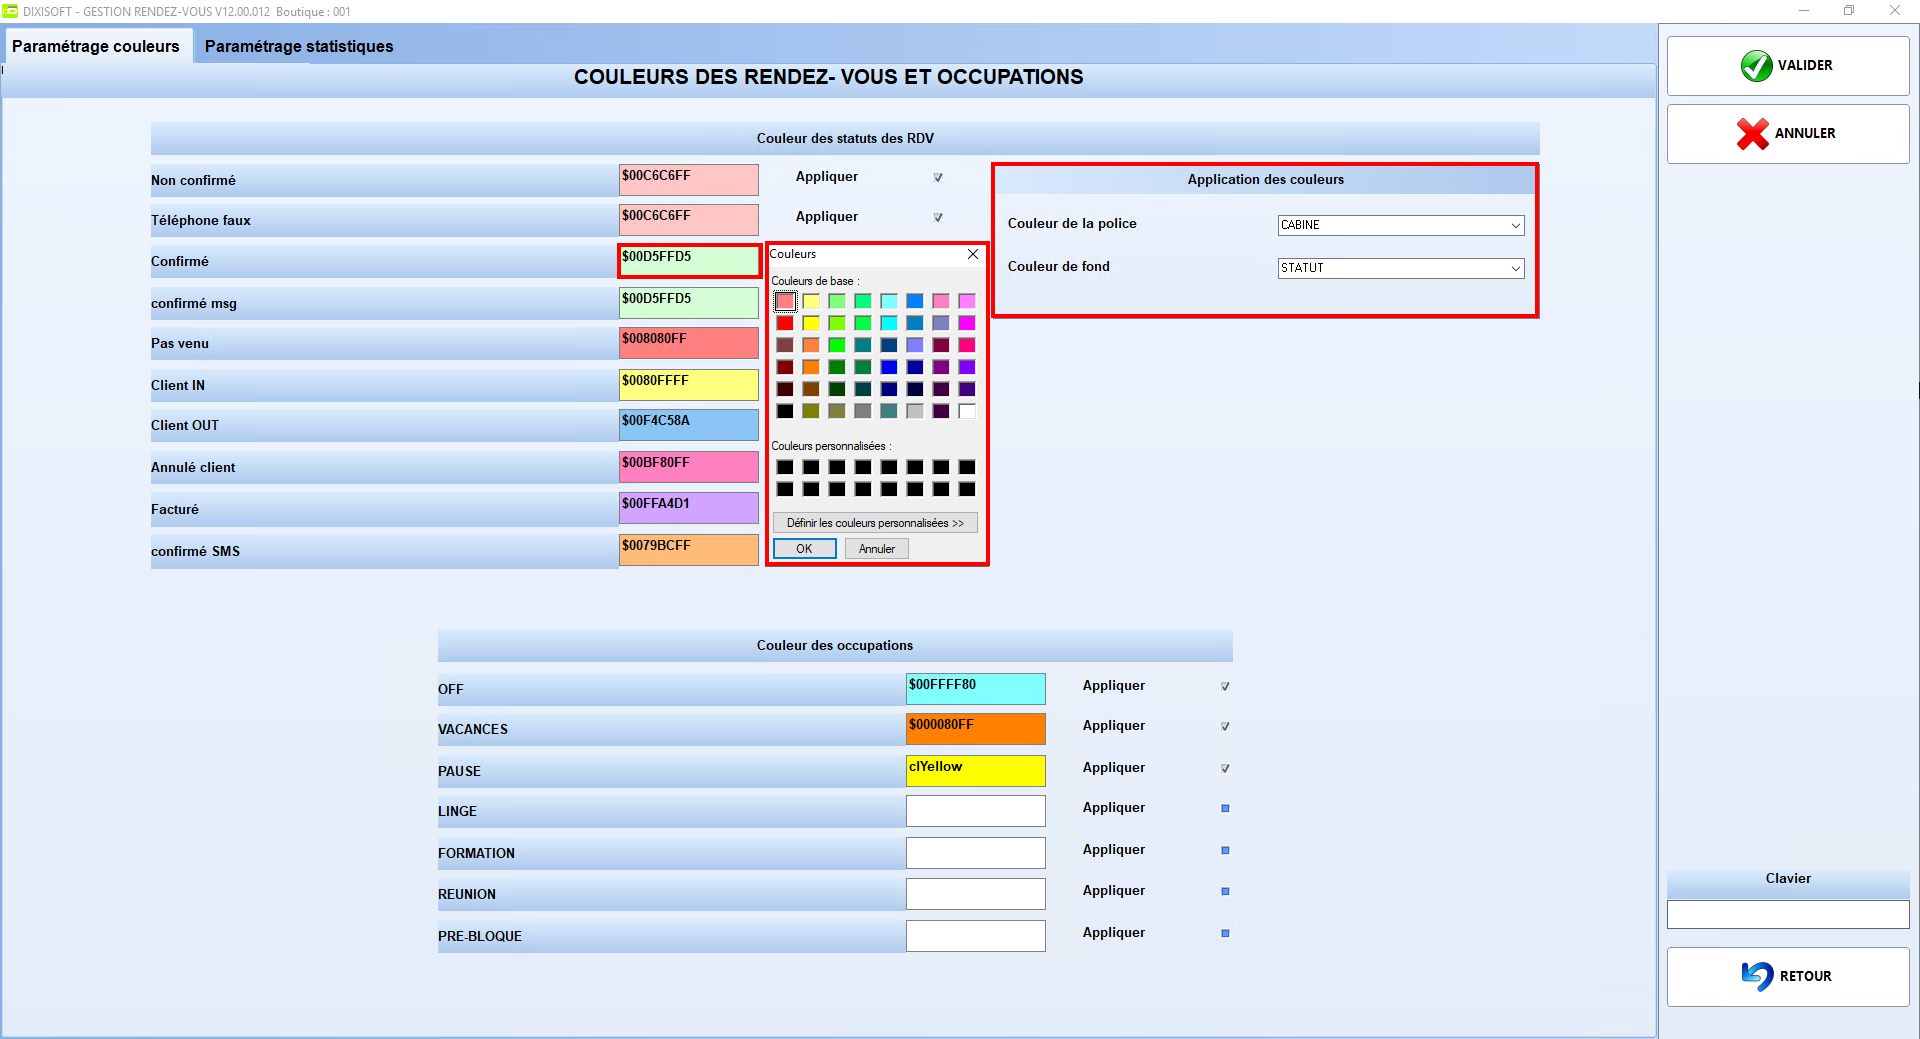
Task: Click the Annulé client color field $00BF80FF
Action: [x=689, y=467]
